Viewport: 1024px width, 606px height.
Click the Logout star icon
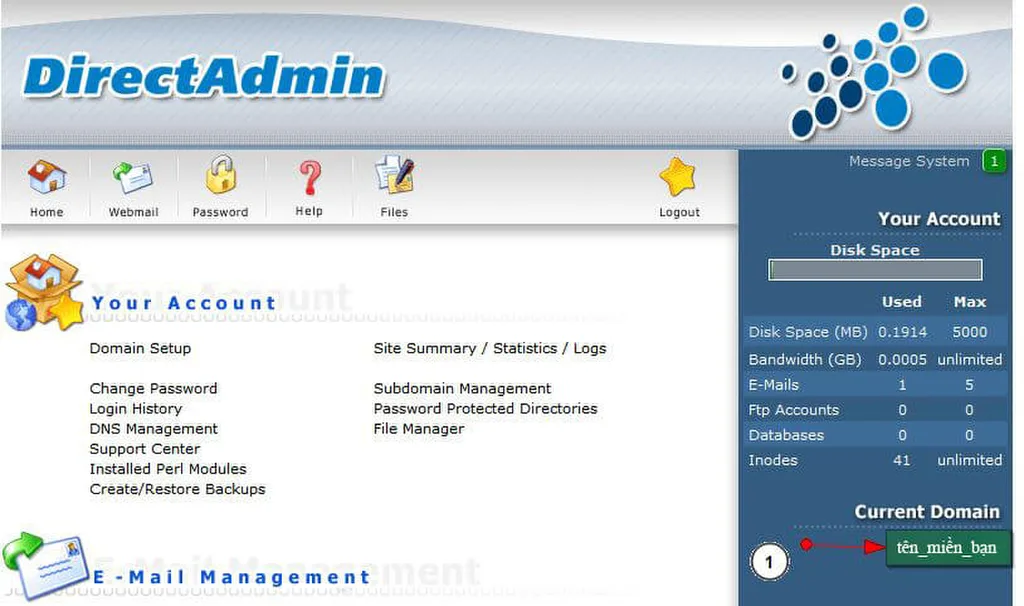tap(678, 177)
